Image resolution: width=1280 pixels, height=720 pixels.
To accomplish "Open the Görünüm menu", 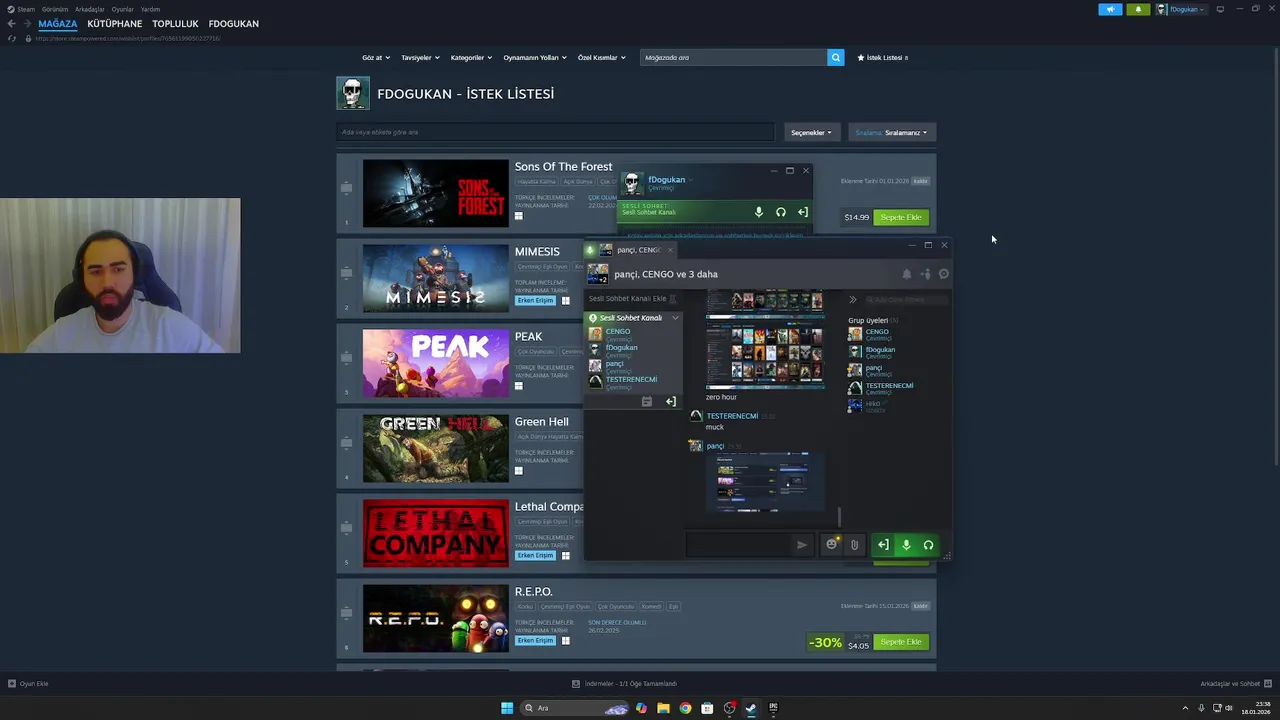I will (55, 9).
